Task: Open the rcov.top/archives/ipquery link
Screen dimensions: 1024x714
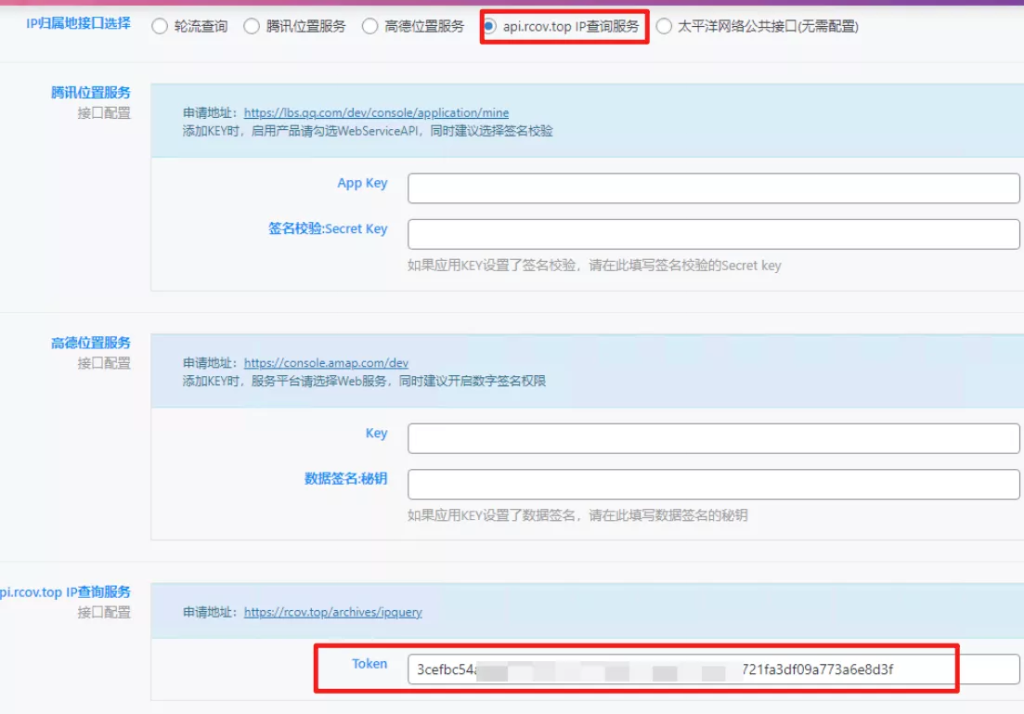Action: (333, 613)
